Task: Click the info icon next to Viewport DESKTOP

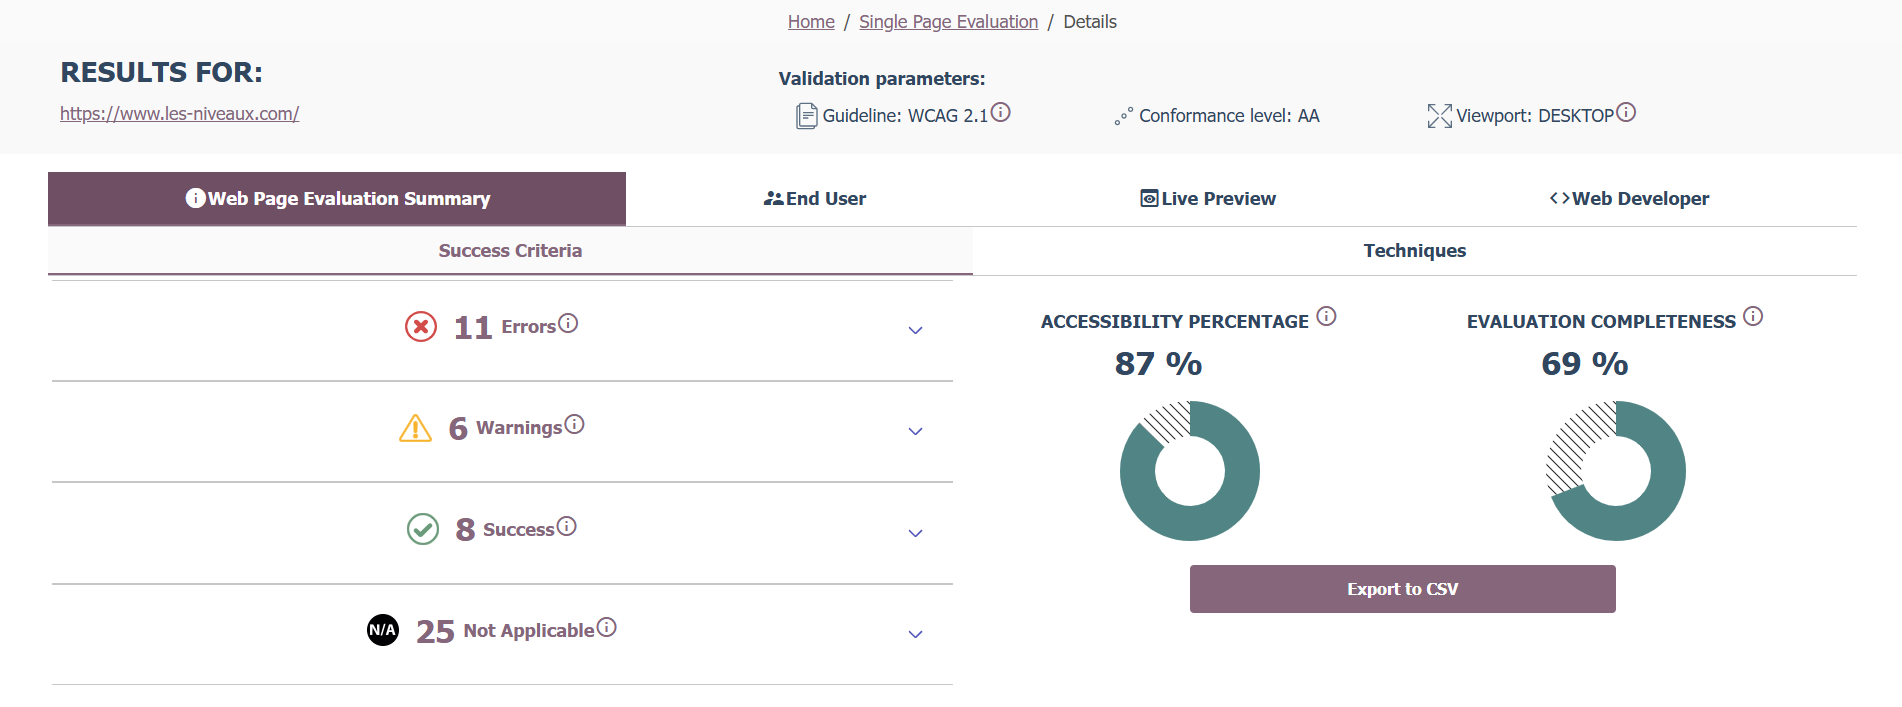Action: coord(1626,112)
